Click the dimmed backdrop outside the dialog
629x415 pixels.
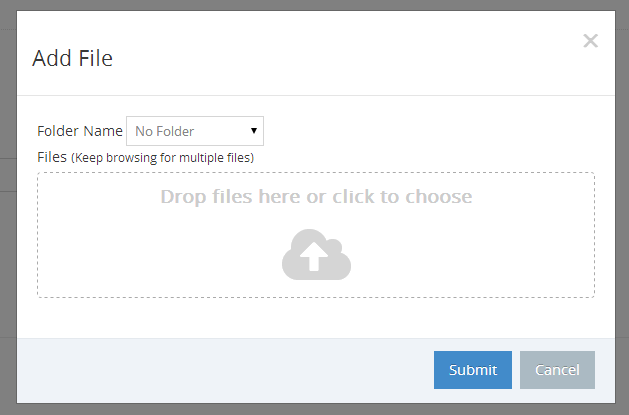click(x=8, y=241)
